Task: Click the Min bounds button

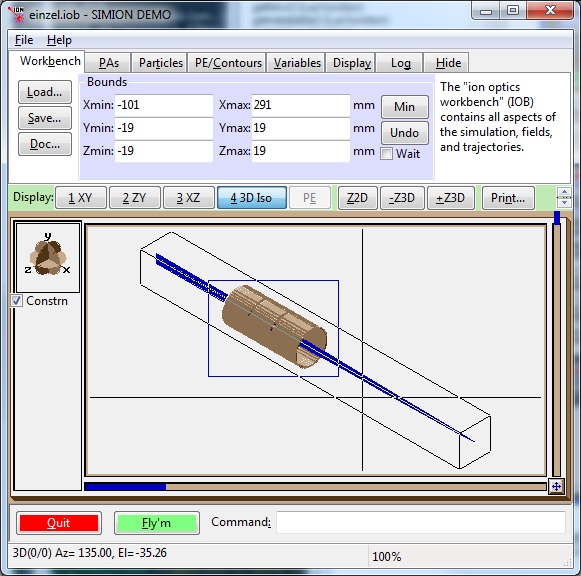Action: coord(405,107)
